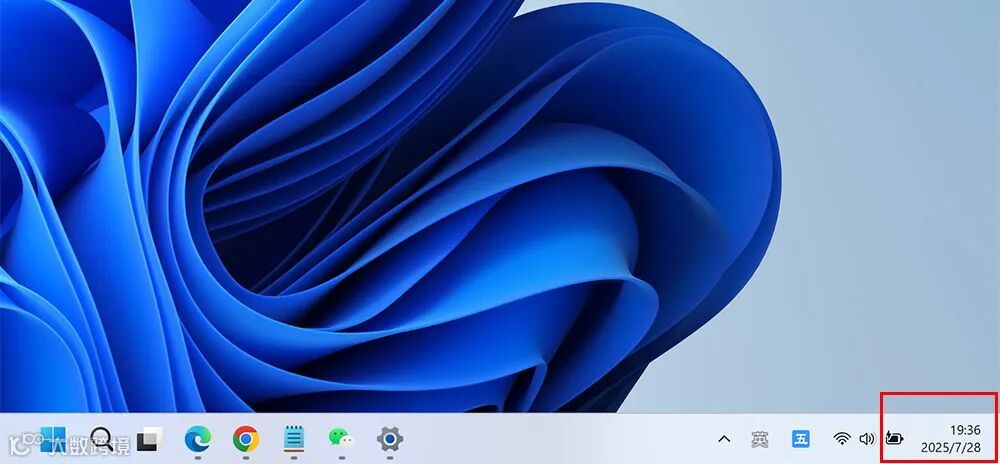
Task: Open the Windows Start menu
Action: (53, 439)
